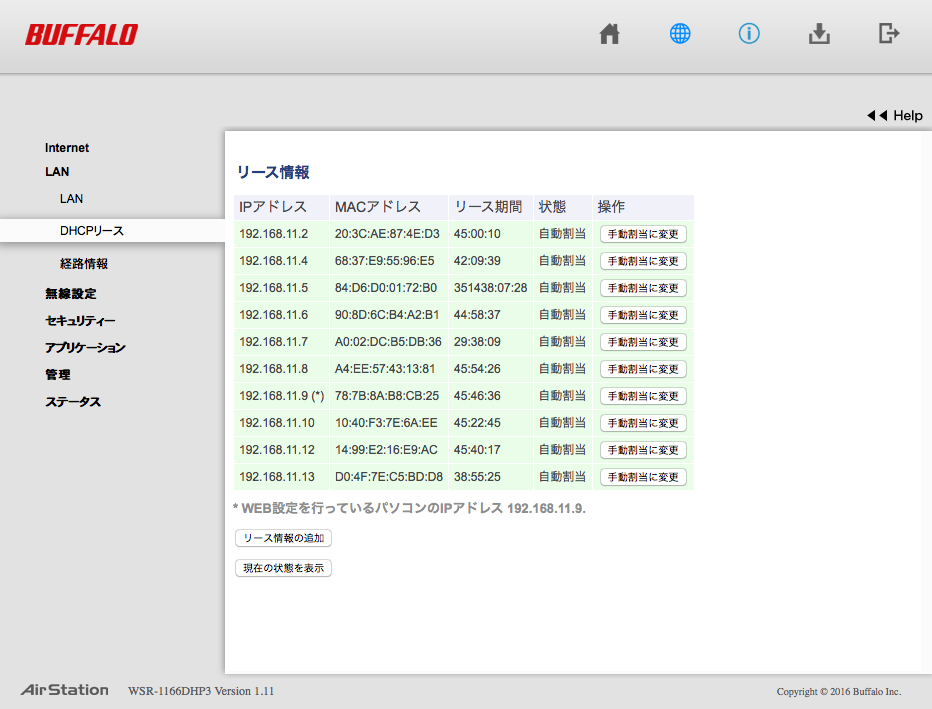Screen dimensions: 932x709
Task: Select the 経路情報 menu item
Action: (84, 263)
